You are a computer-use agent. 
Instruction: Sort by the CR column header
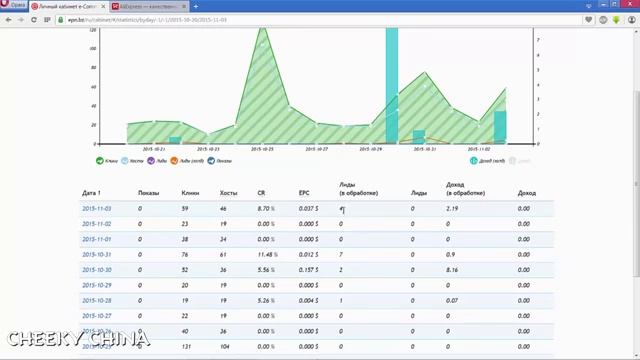pyautogui.click(x=261, y=193)
